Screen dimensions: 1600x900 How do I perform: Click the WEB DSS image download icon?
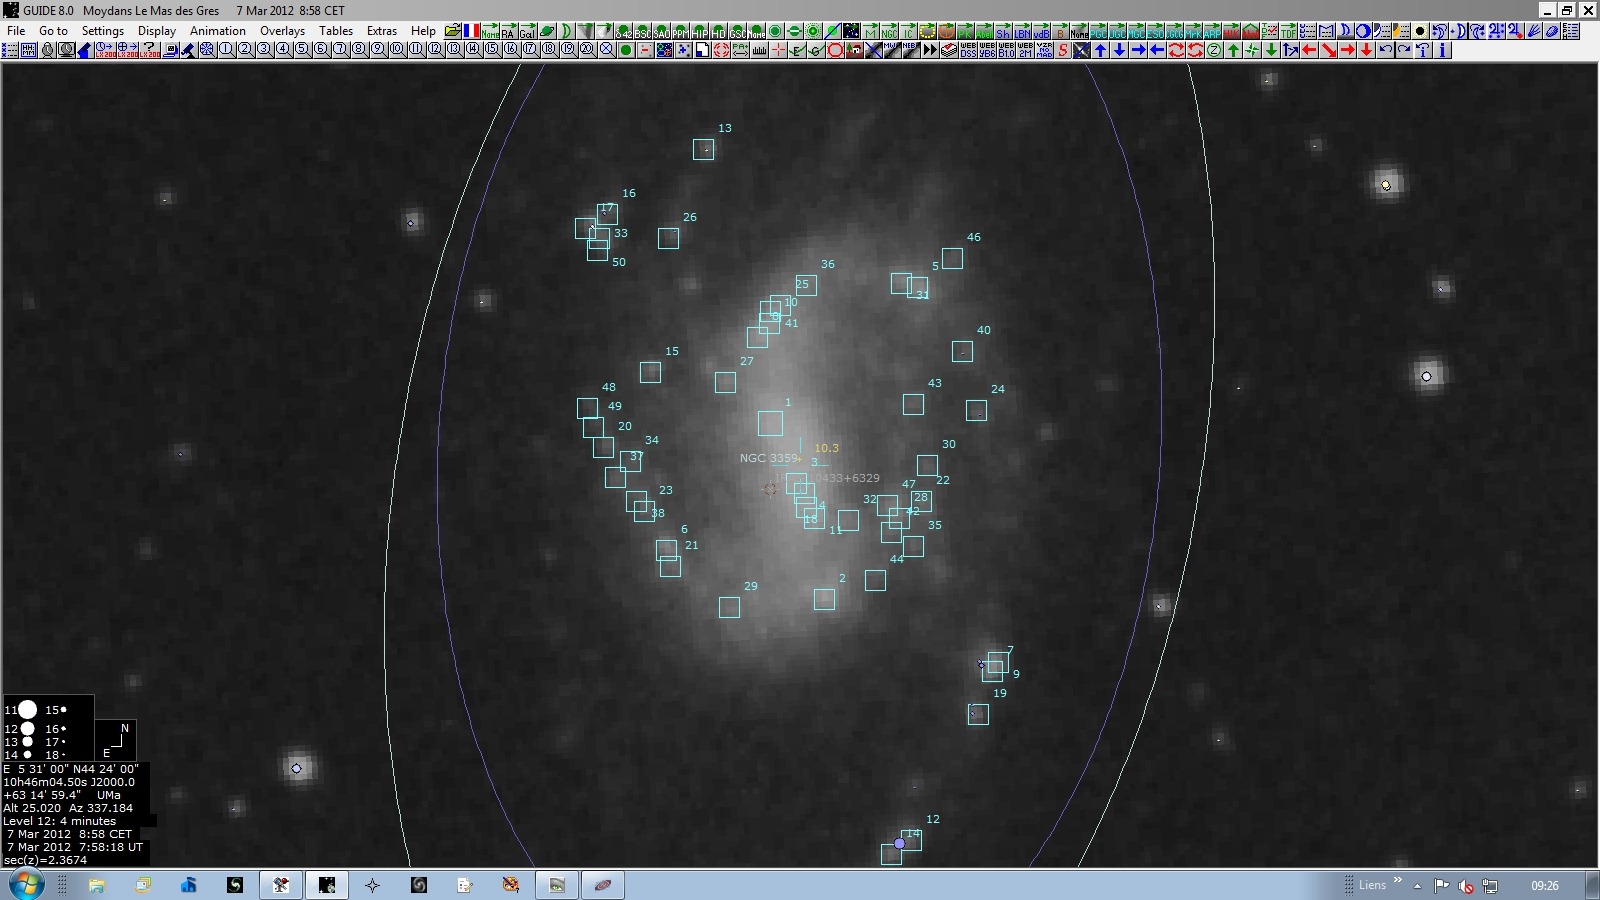click(x=967, y=49)
